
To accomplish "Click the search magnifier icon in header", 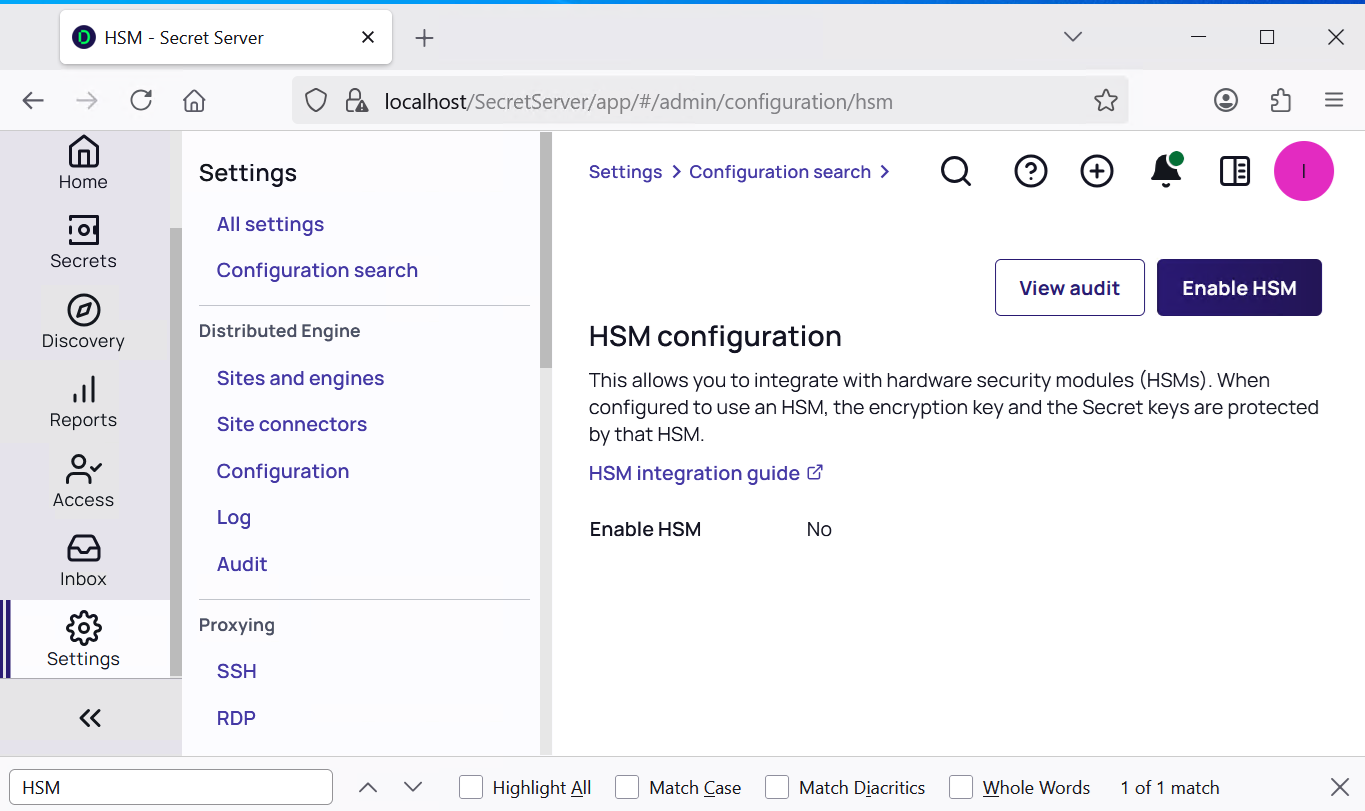I will click(956, 172).
